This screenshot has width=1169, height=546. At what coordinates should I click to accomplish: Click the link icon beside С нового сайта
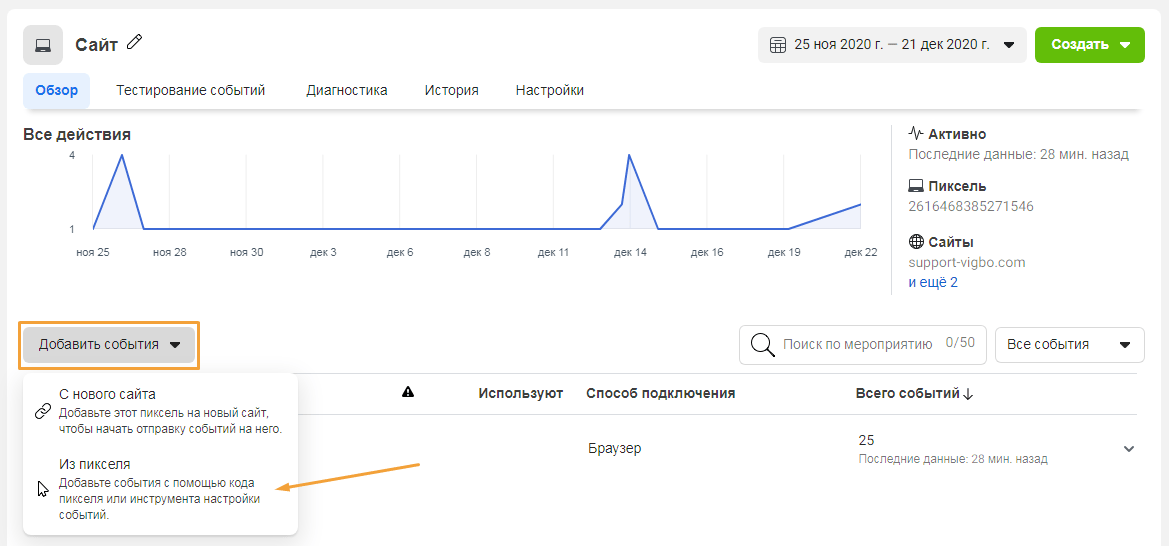click(x=43, y=412)
